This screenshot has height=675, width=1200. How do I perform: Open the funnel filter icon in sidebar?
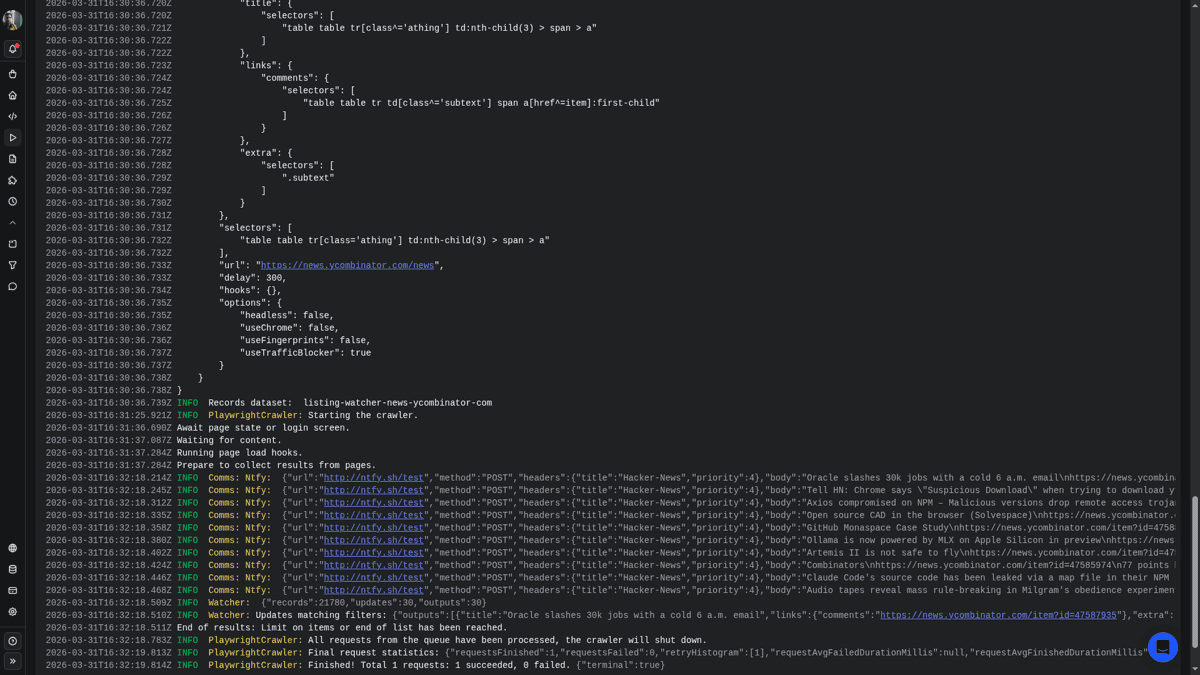click(13, 265)
